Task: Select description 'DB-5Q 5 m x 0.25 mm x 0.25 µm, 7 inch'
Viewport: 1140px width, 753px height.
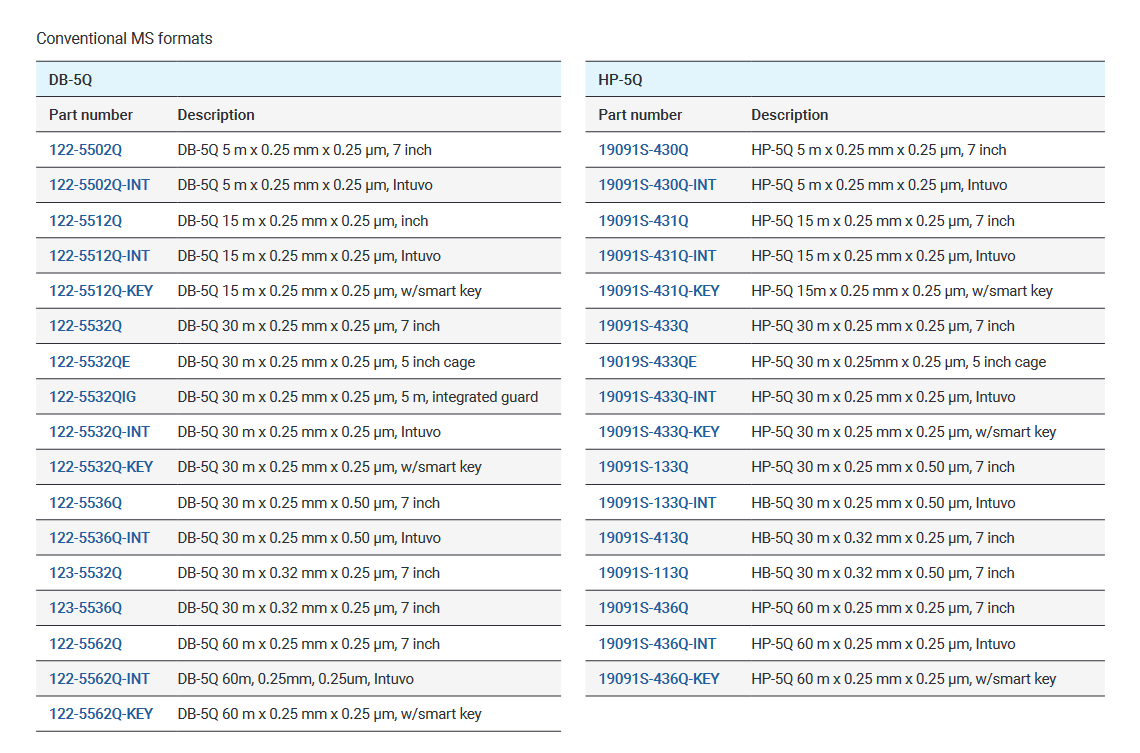Action: point(305,150)
